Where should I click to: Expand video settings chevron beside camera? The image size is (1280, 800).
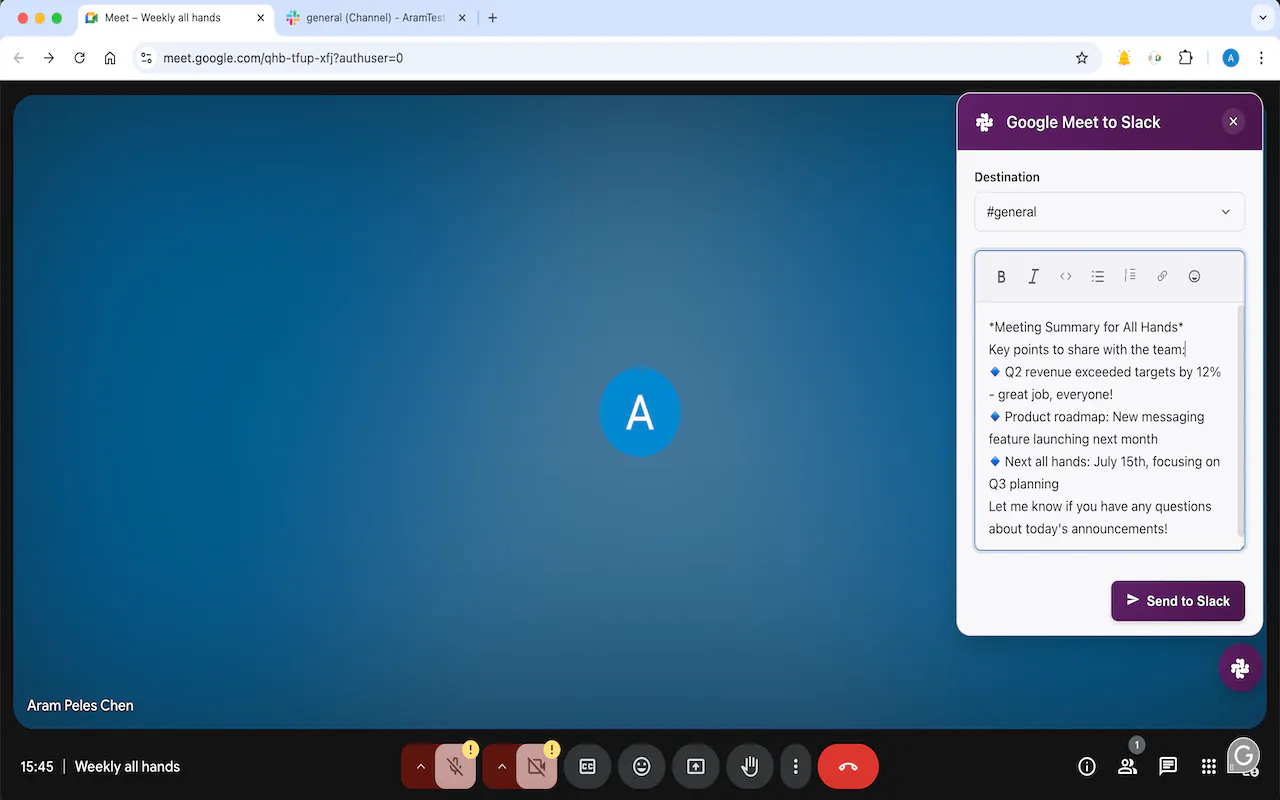pos(501,767)
